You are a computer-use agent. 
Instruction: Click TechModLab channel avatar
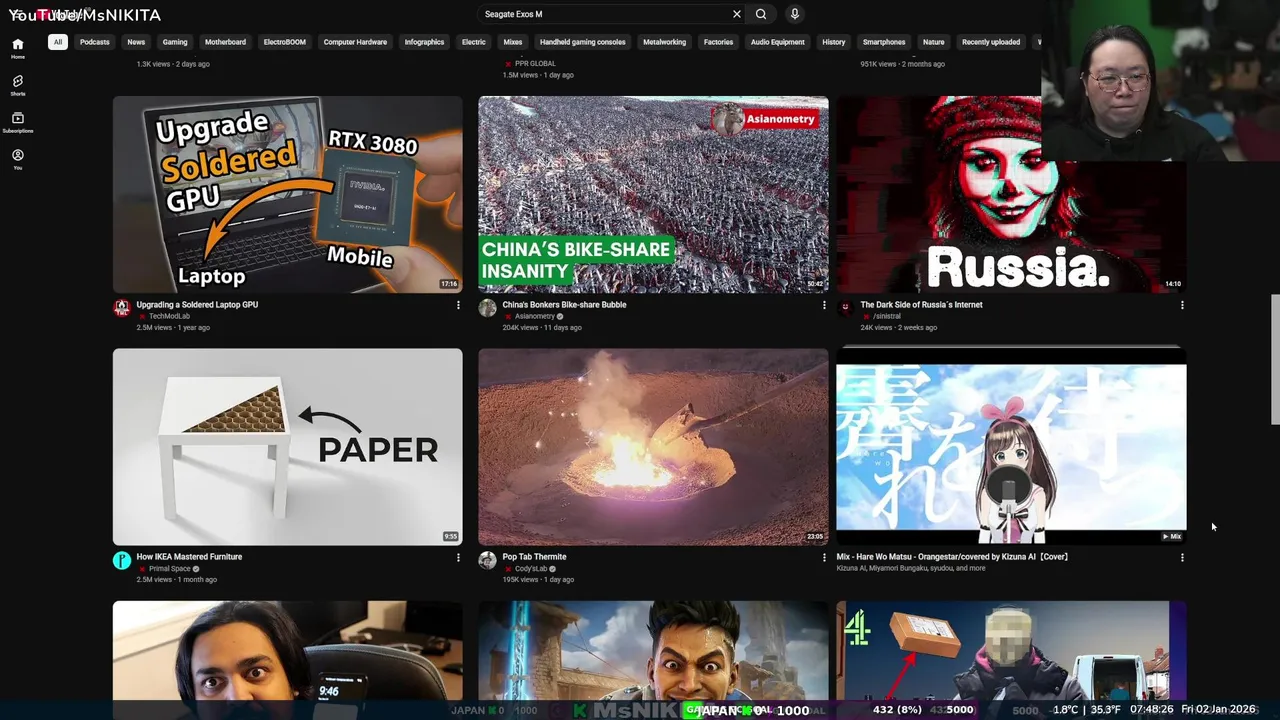tap(122, 308)
